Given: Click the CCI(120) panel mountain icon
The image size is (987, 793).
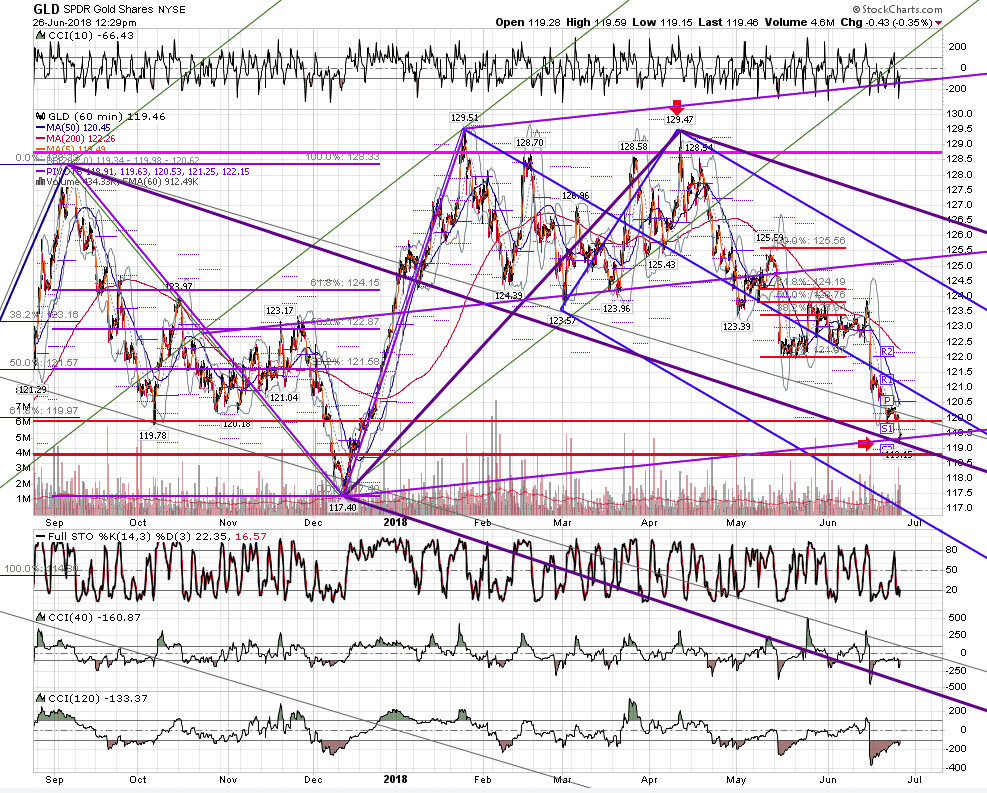Looking at the screenshot, I should point(41,698).
